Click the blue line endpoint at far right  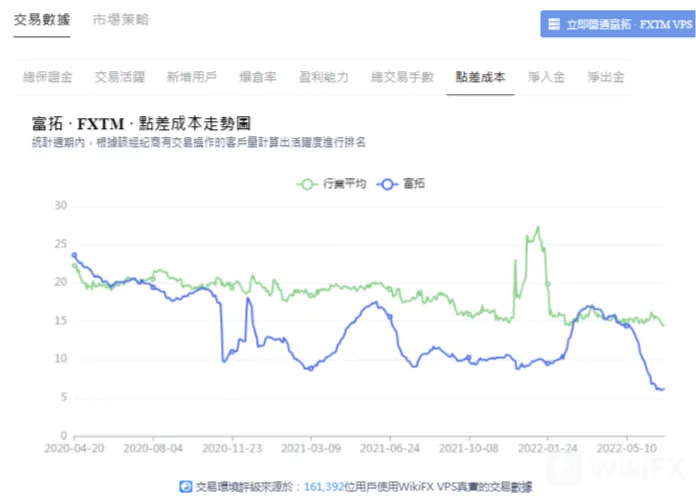point(663,389)
